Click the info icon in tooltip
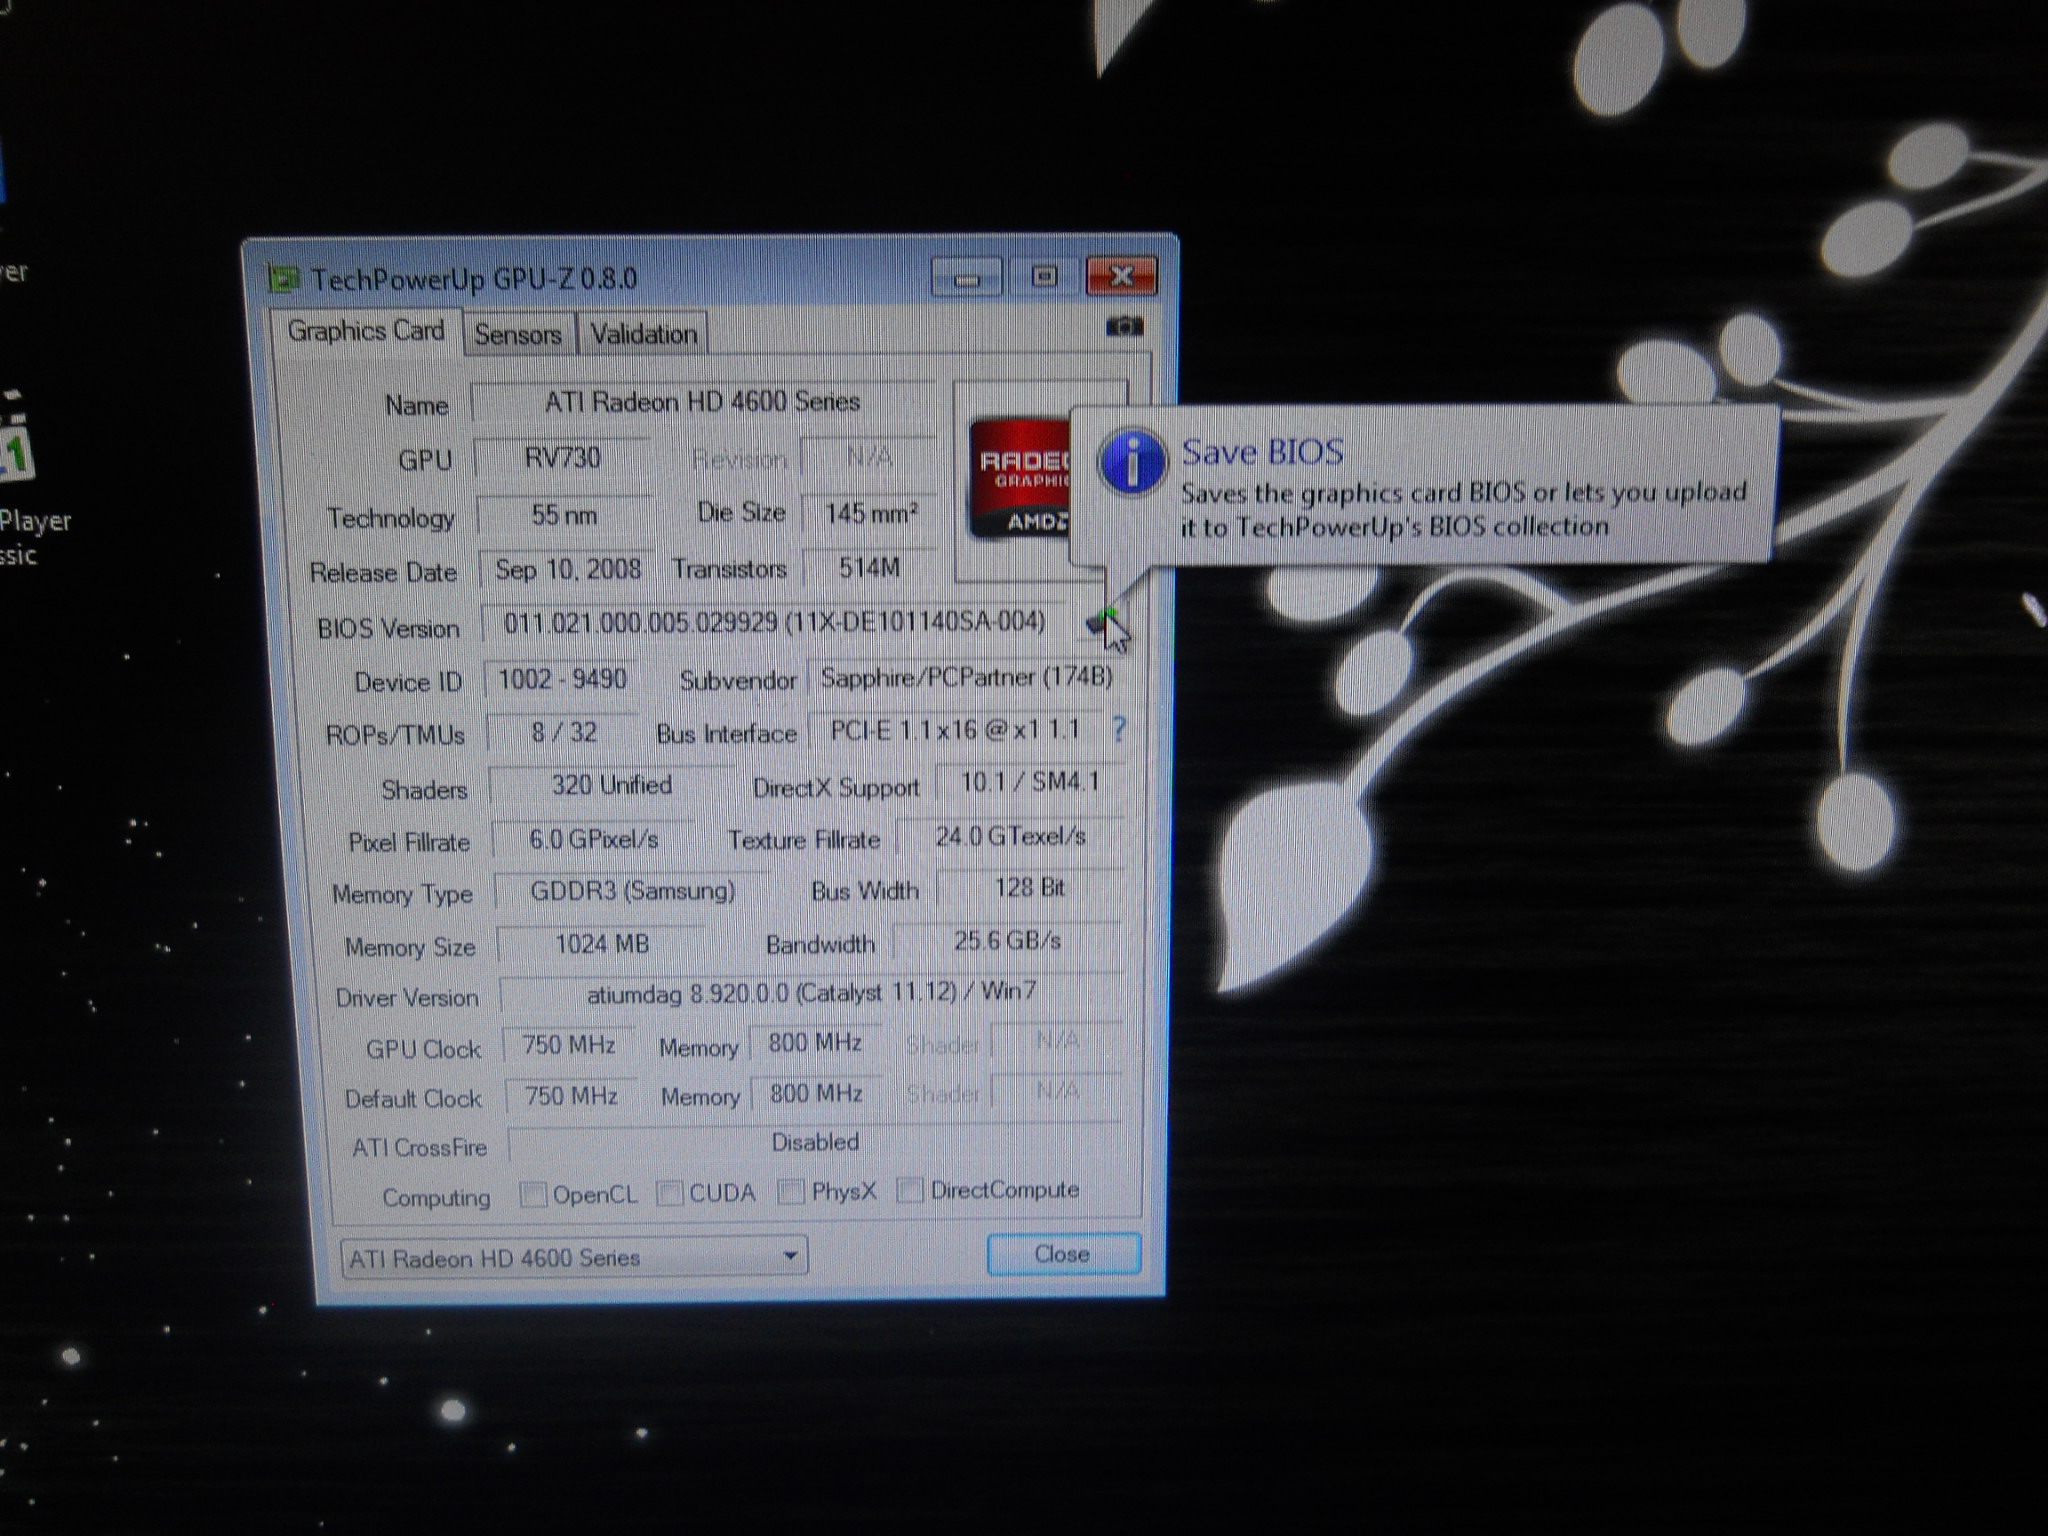The height and width of the screenshot is (1536, 2048). pyautogui.click(x=1132, y=462)
